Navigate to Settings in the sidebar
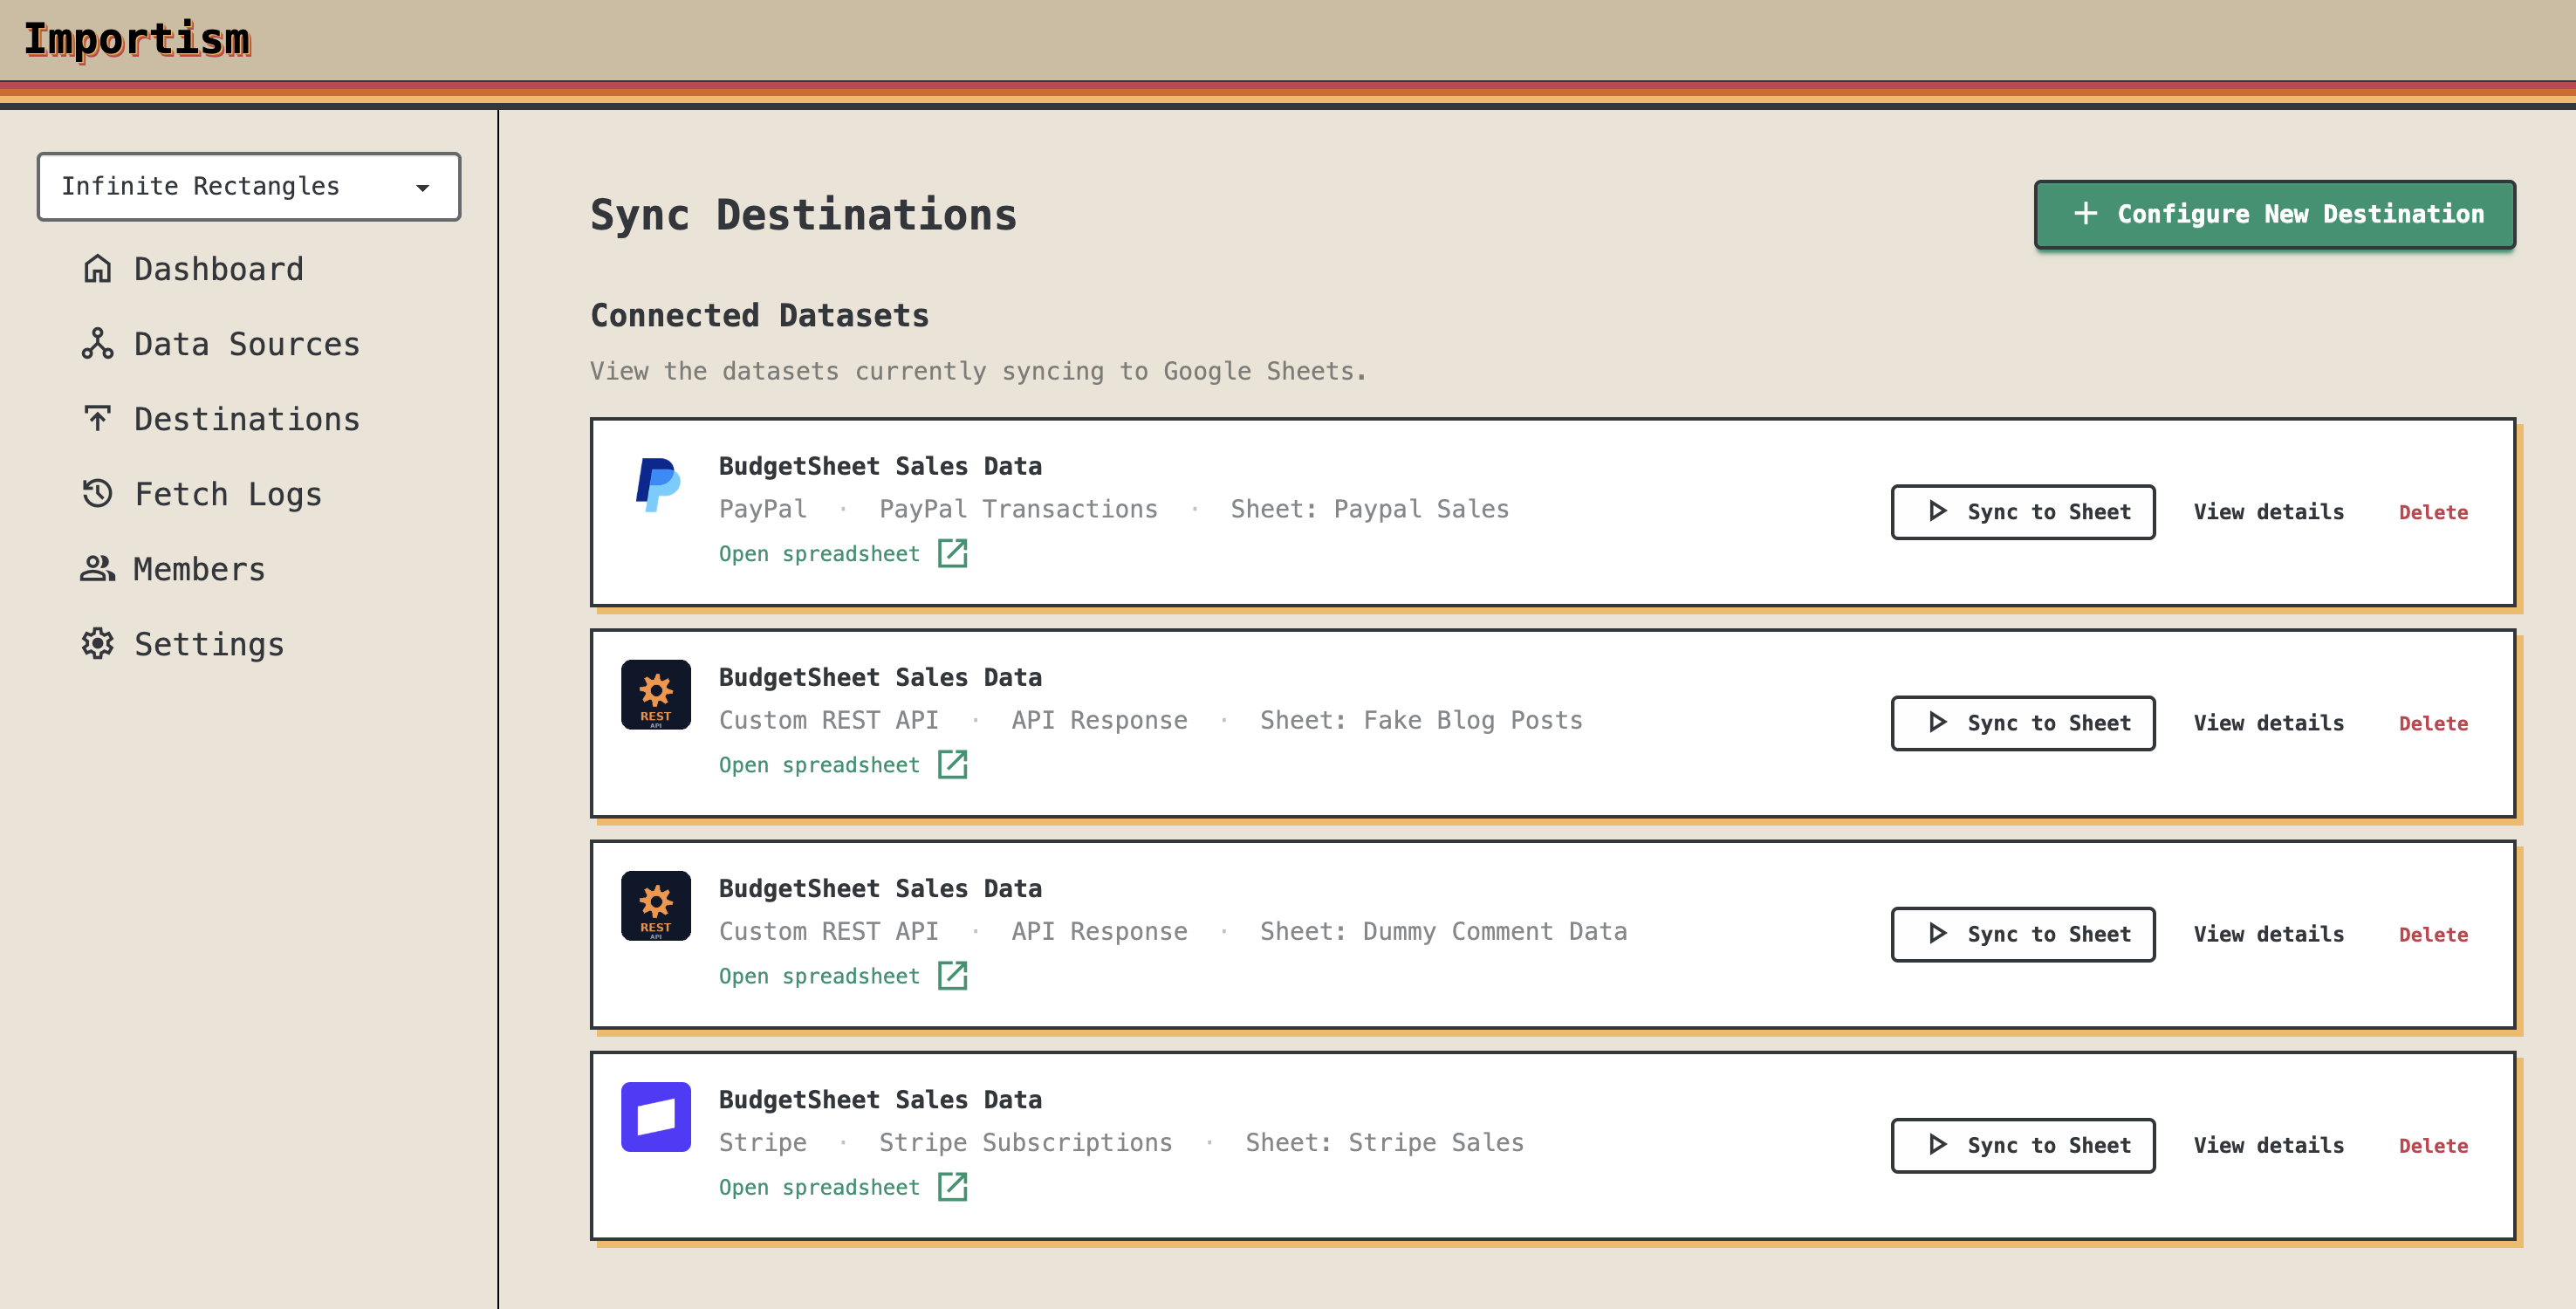The height and width of the screenshot is (1309, 2576). [x=209, y=643]
